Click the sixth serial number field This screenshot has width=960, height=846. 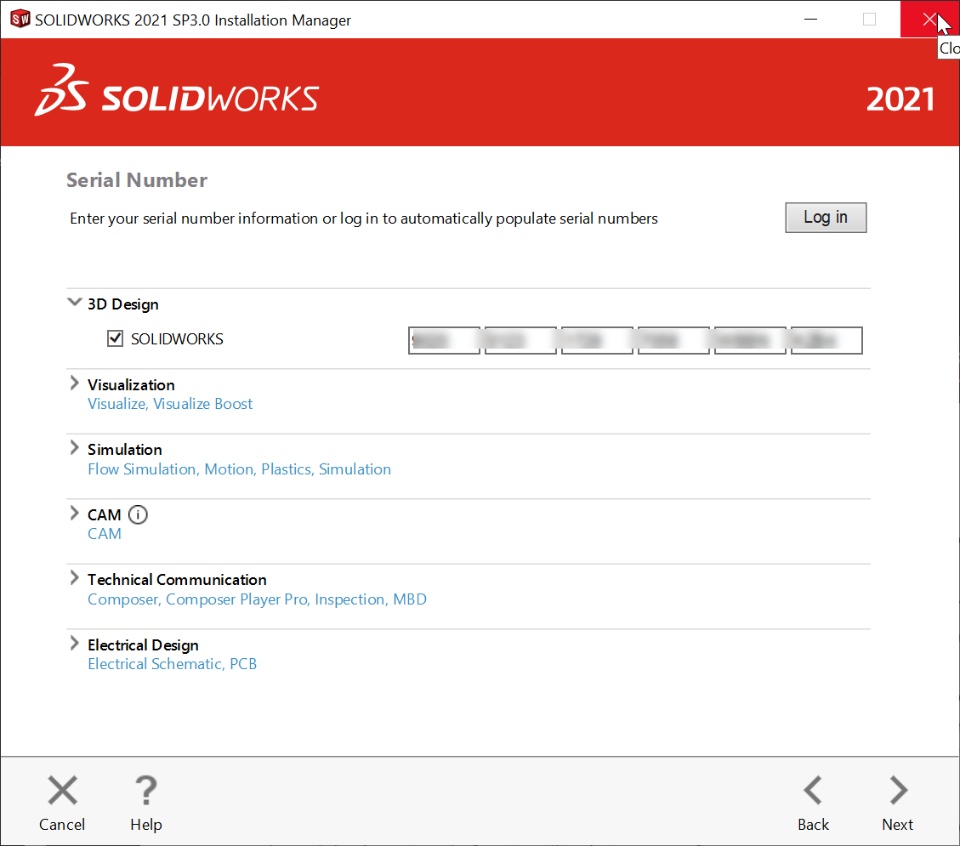tap(827, 340)
